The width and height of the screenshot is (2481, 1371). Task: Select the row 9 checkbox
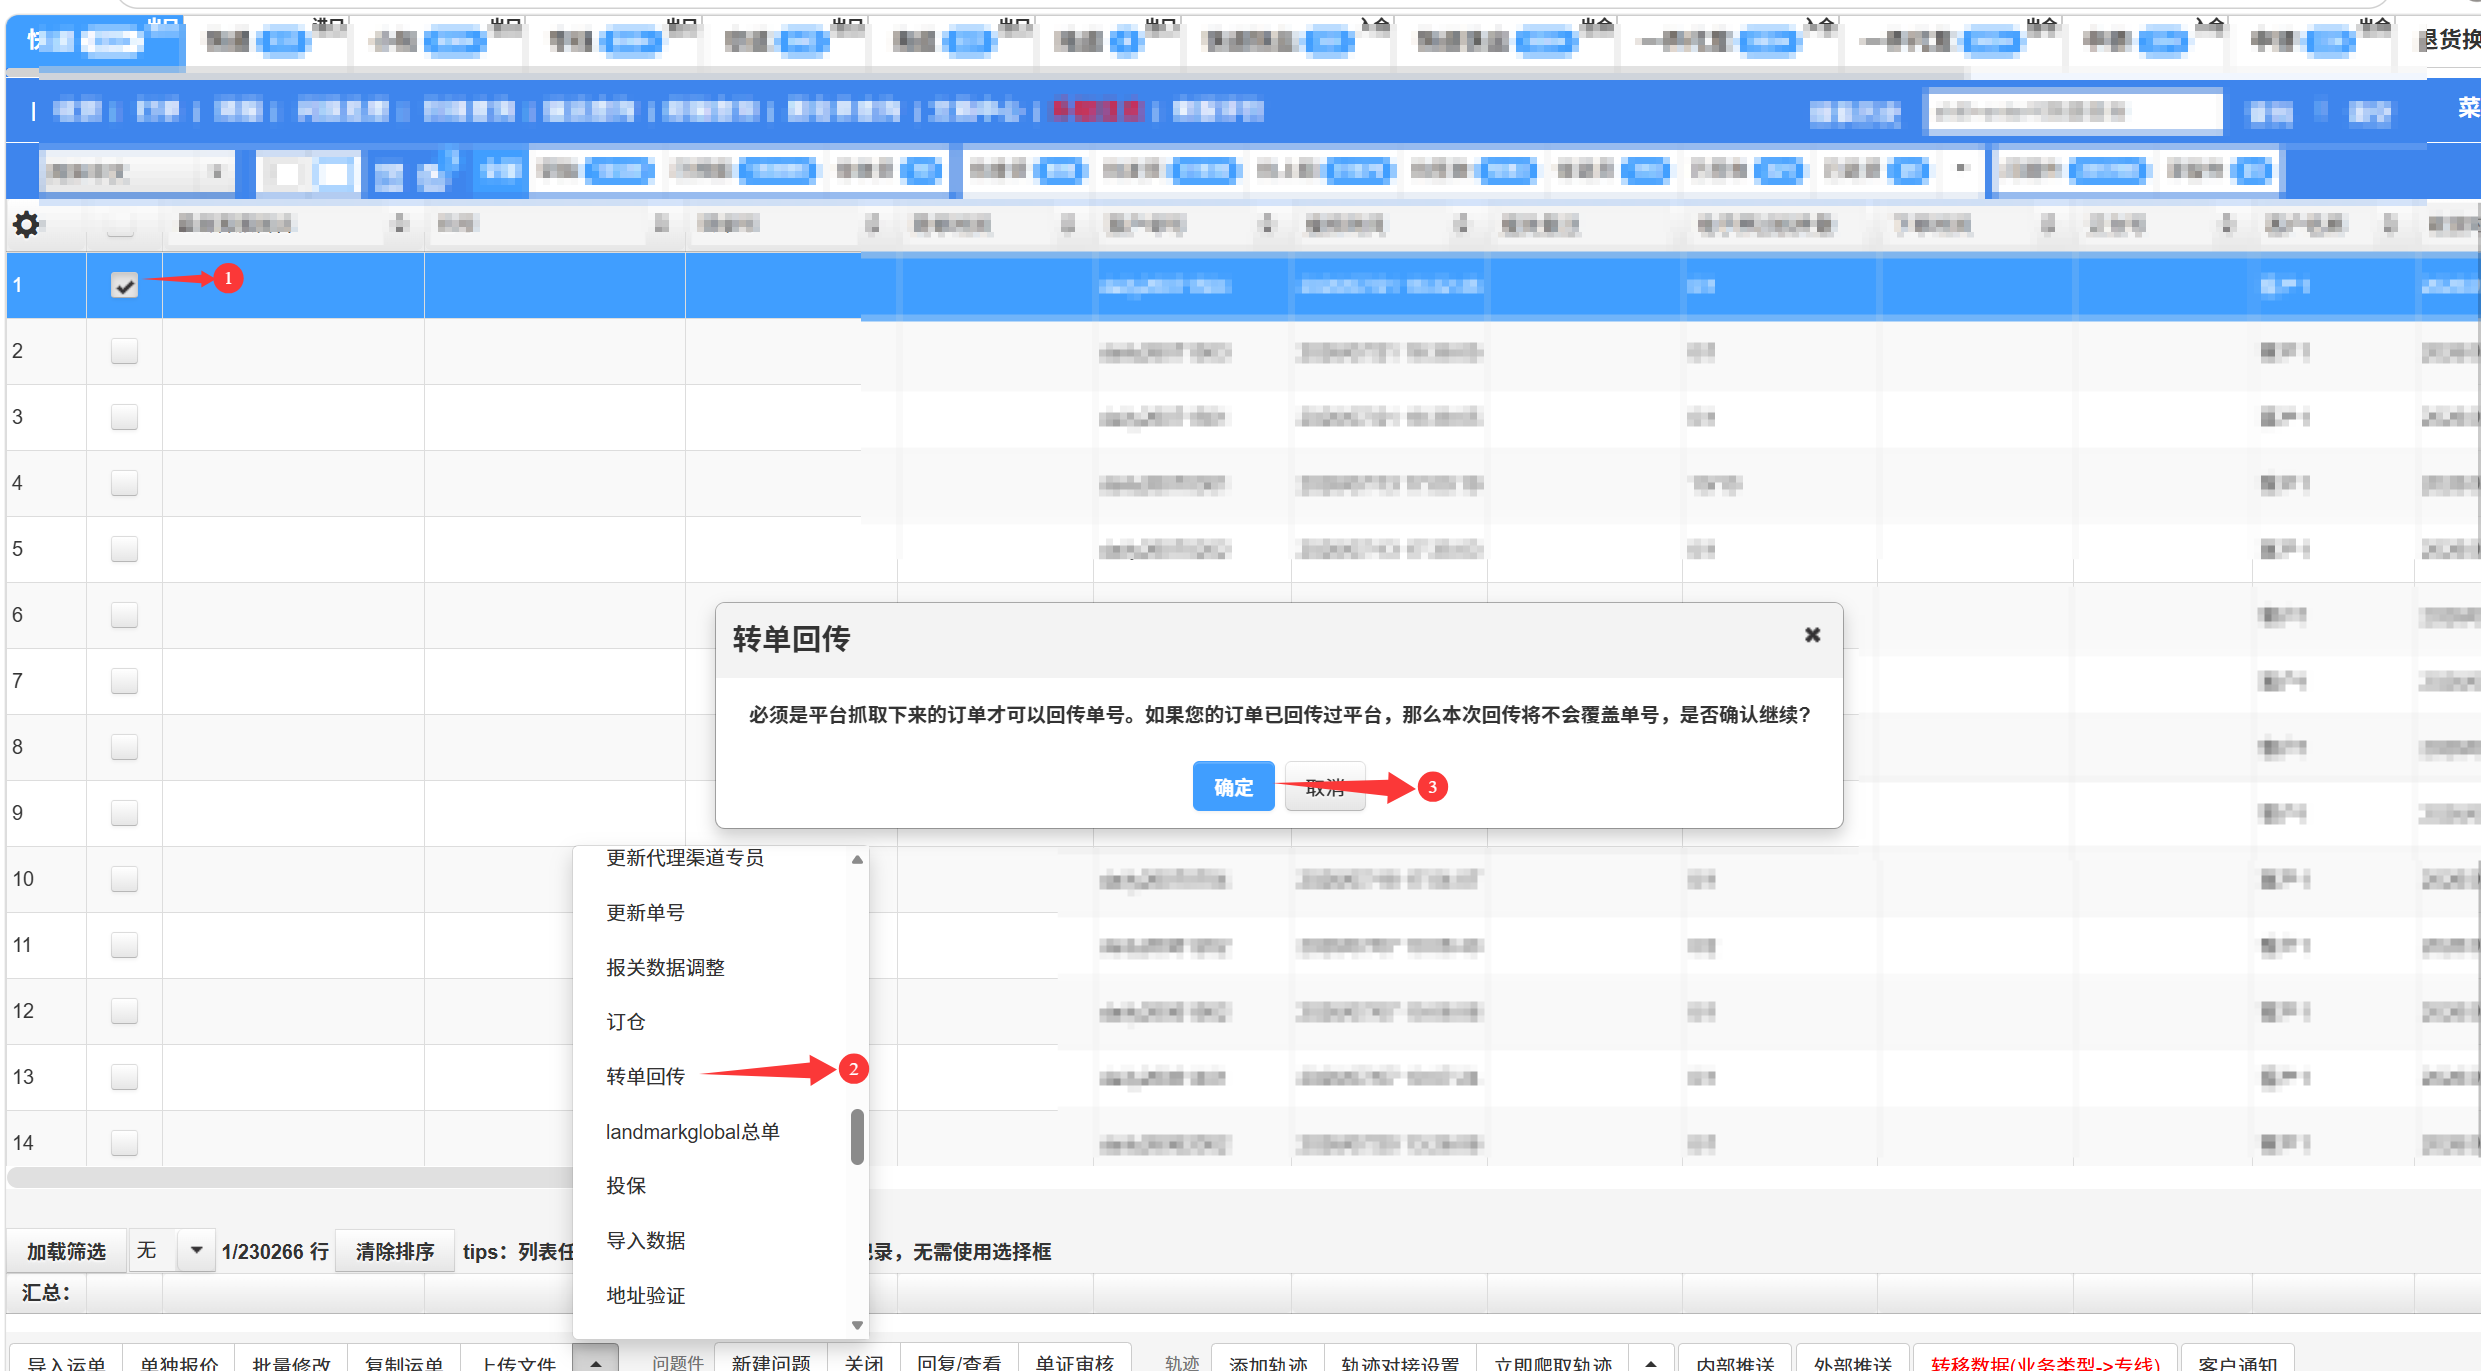(124, 813)
